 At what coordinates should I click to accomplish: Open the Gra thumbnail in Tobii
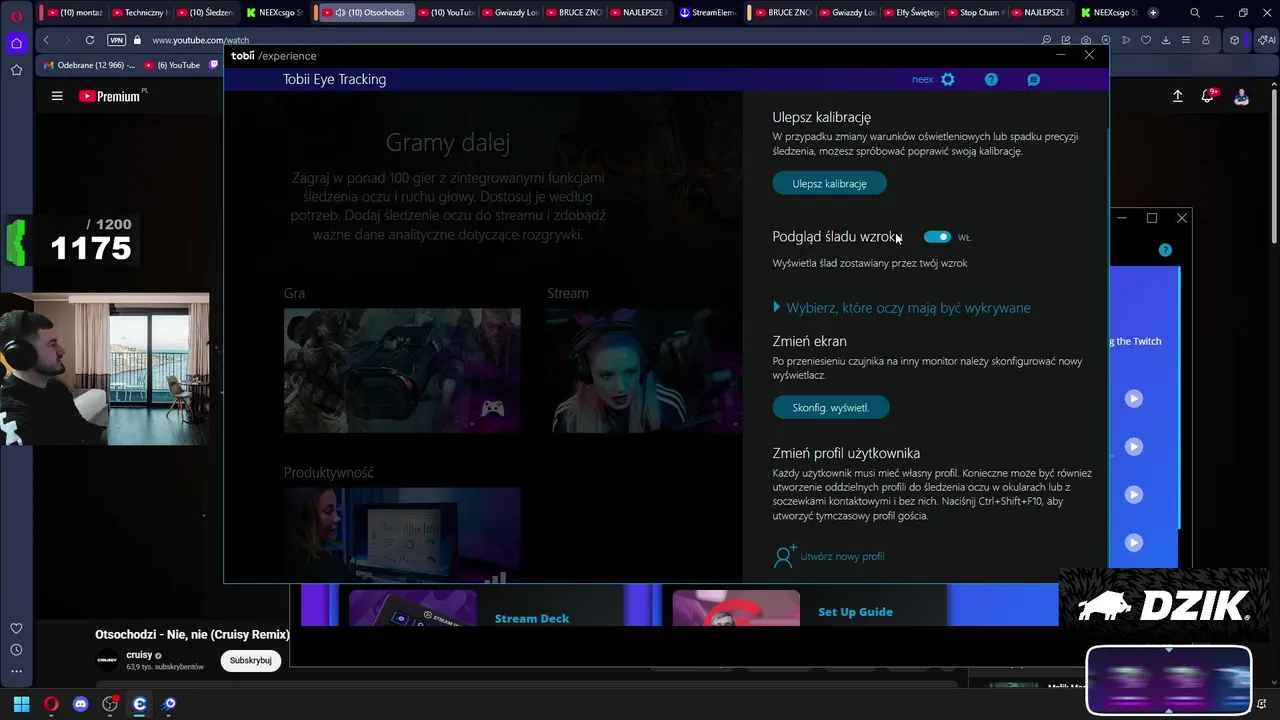coord(402,371)
